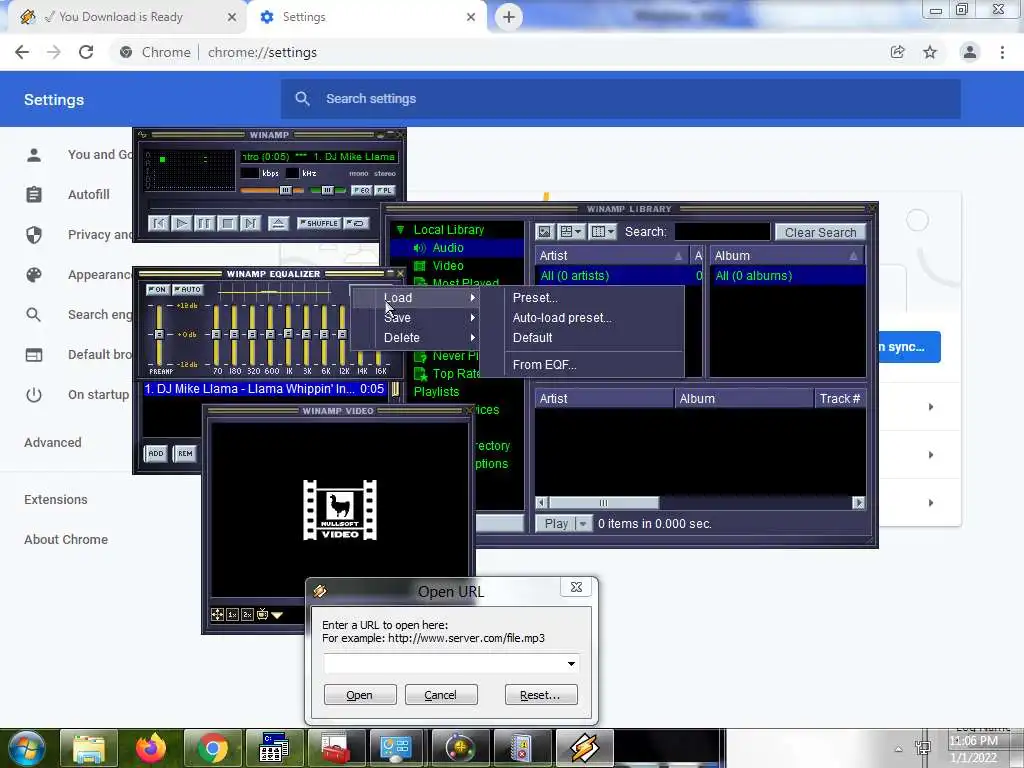Image resolution: width=1024 pixels, height=768 pixels.
Task: Select the All (0 artists) row
Action: (x=617, y=276)
